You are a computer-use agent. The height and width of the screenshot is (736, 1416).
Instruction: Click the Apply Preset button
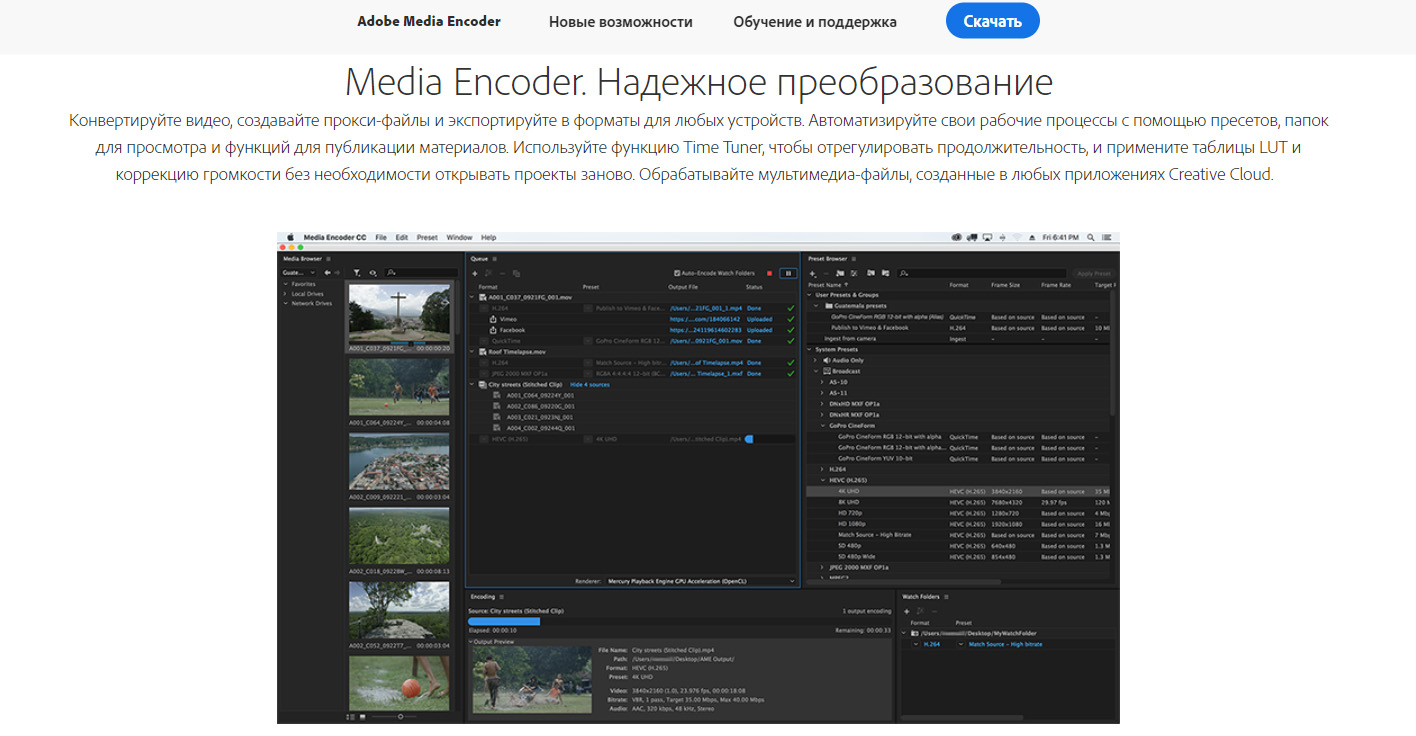click(1093, 273)
